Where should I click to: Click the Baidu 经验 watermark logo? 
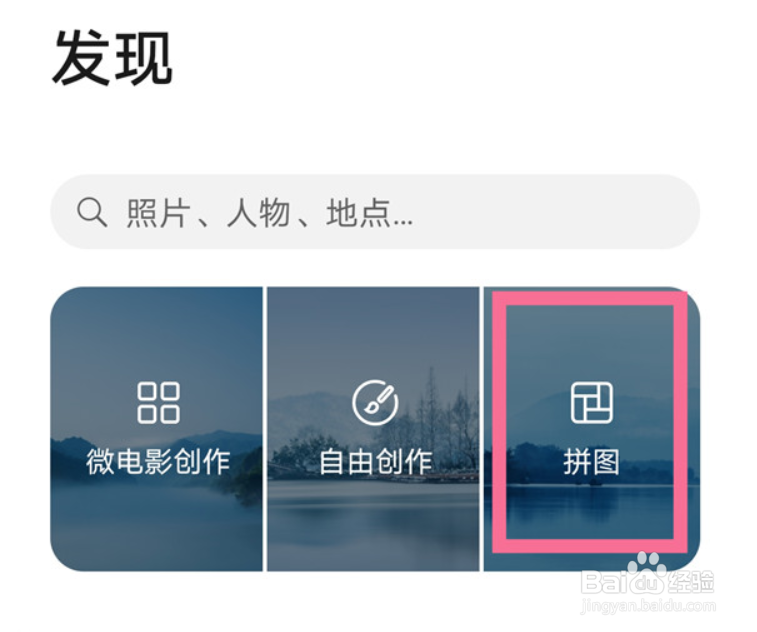coord(647,579)
